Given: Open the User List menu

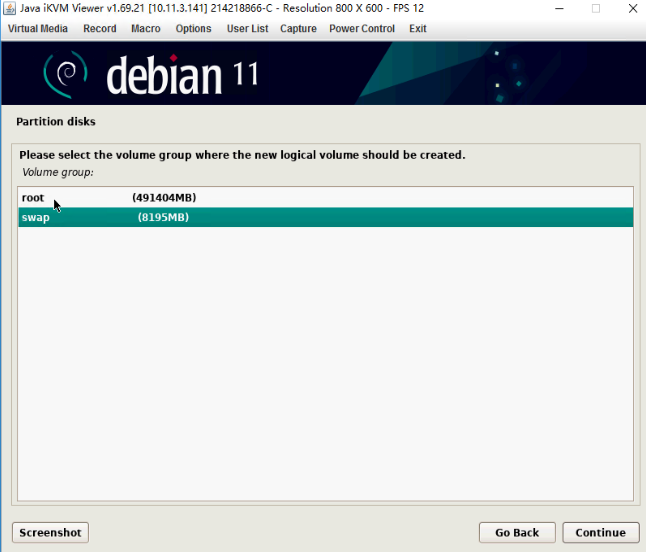Looking at the screenshot, I should click(x=247, y=28).
